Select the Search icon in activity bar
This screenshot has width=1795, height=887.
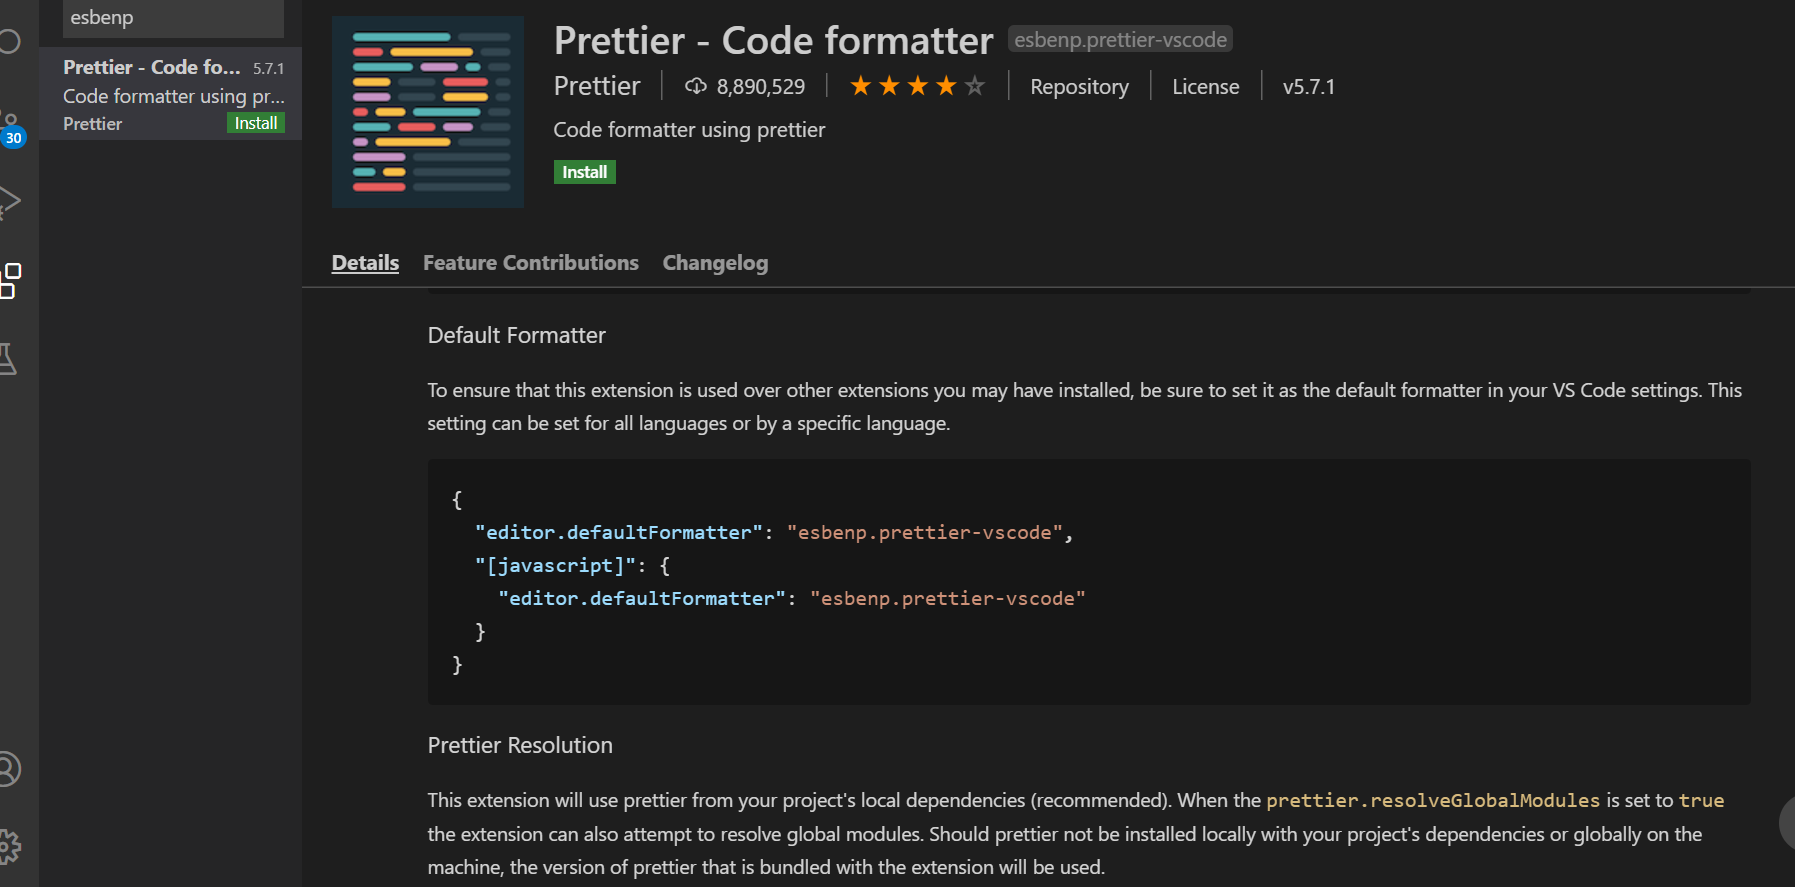[x=9, y=42]
